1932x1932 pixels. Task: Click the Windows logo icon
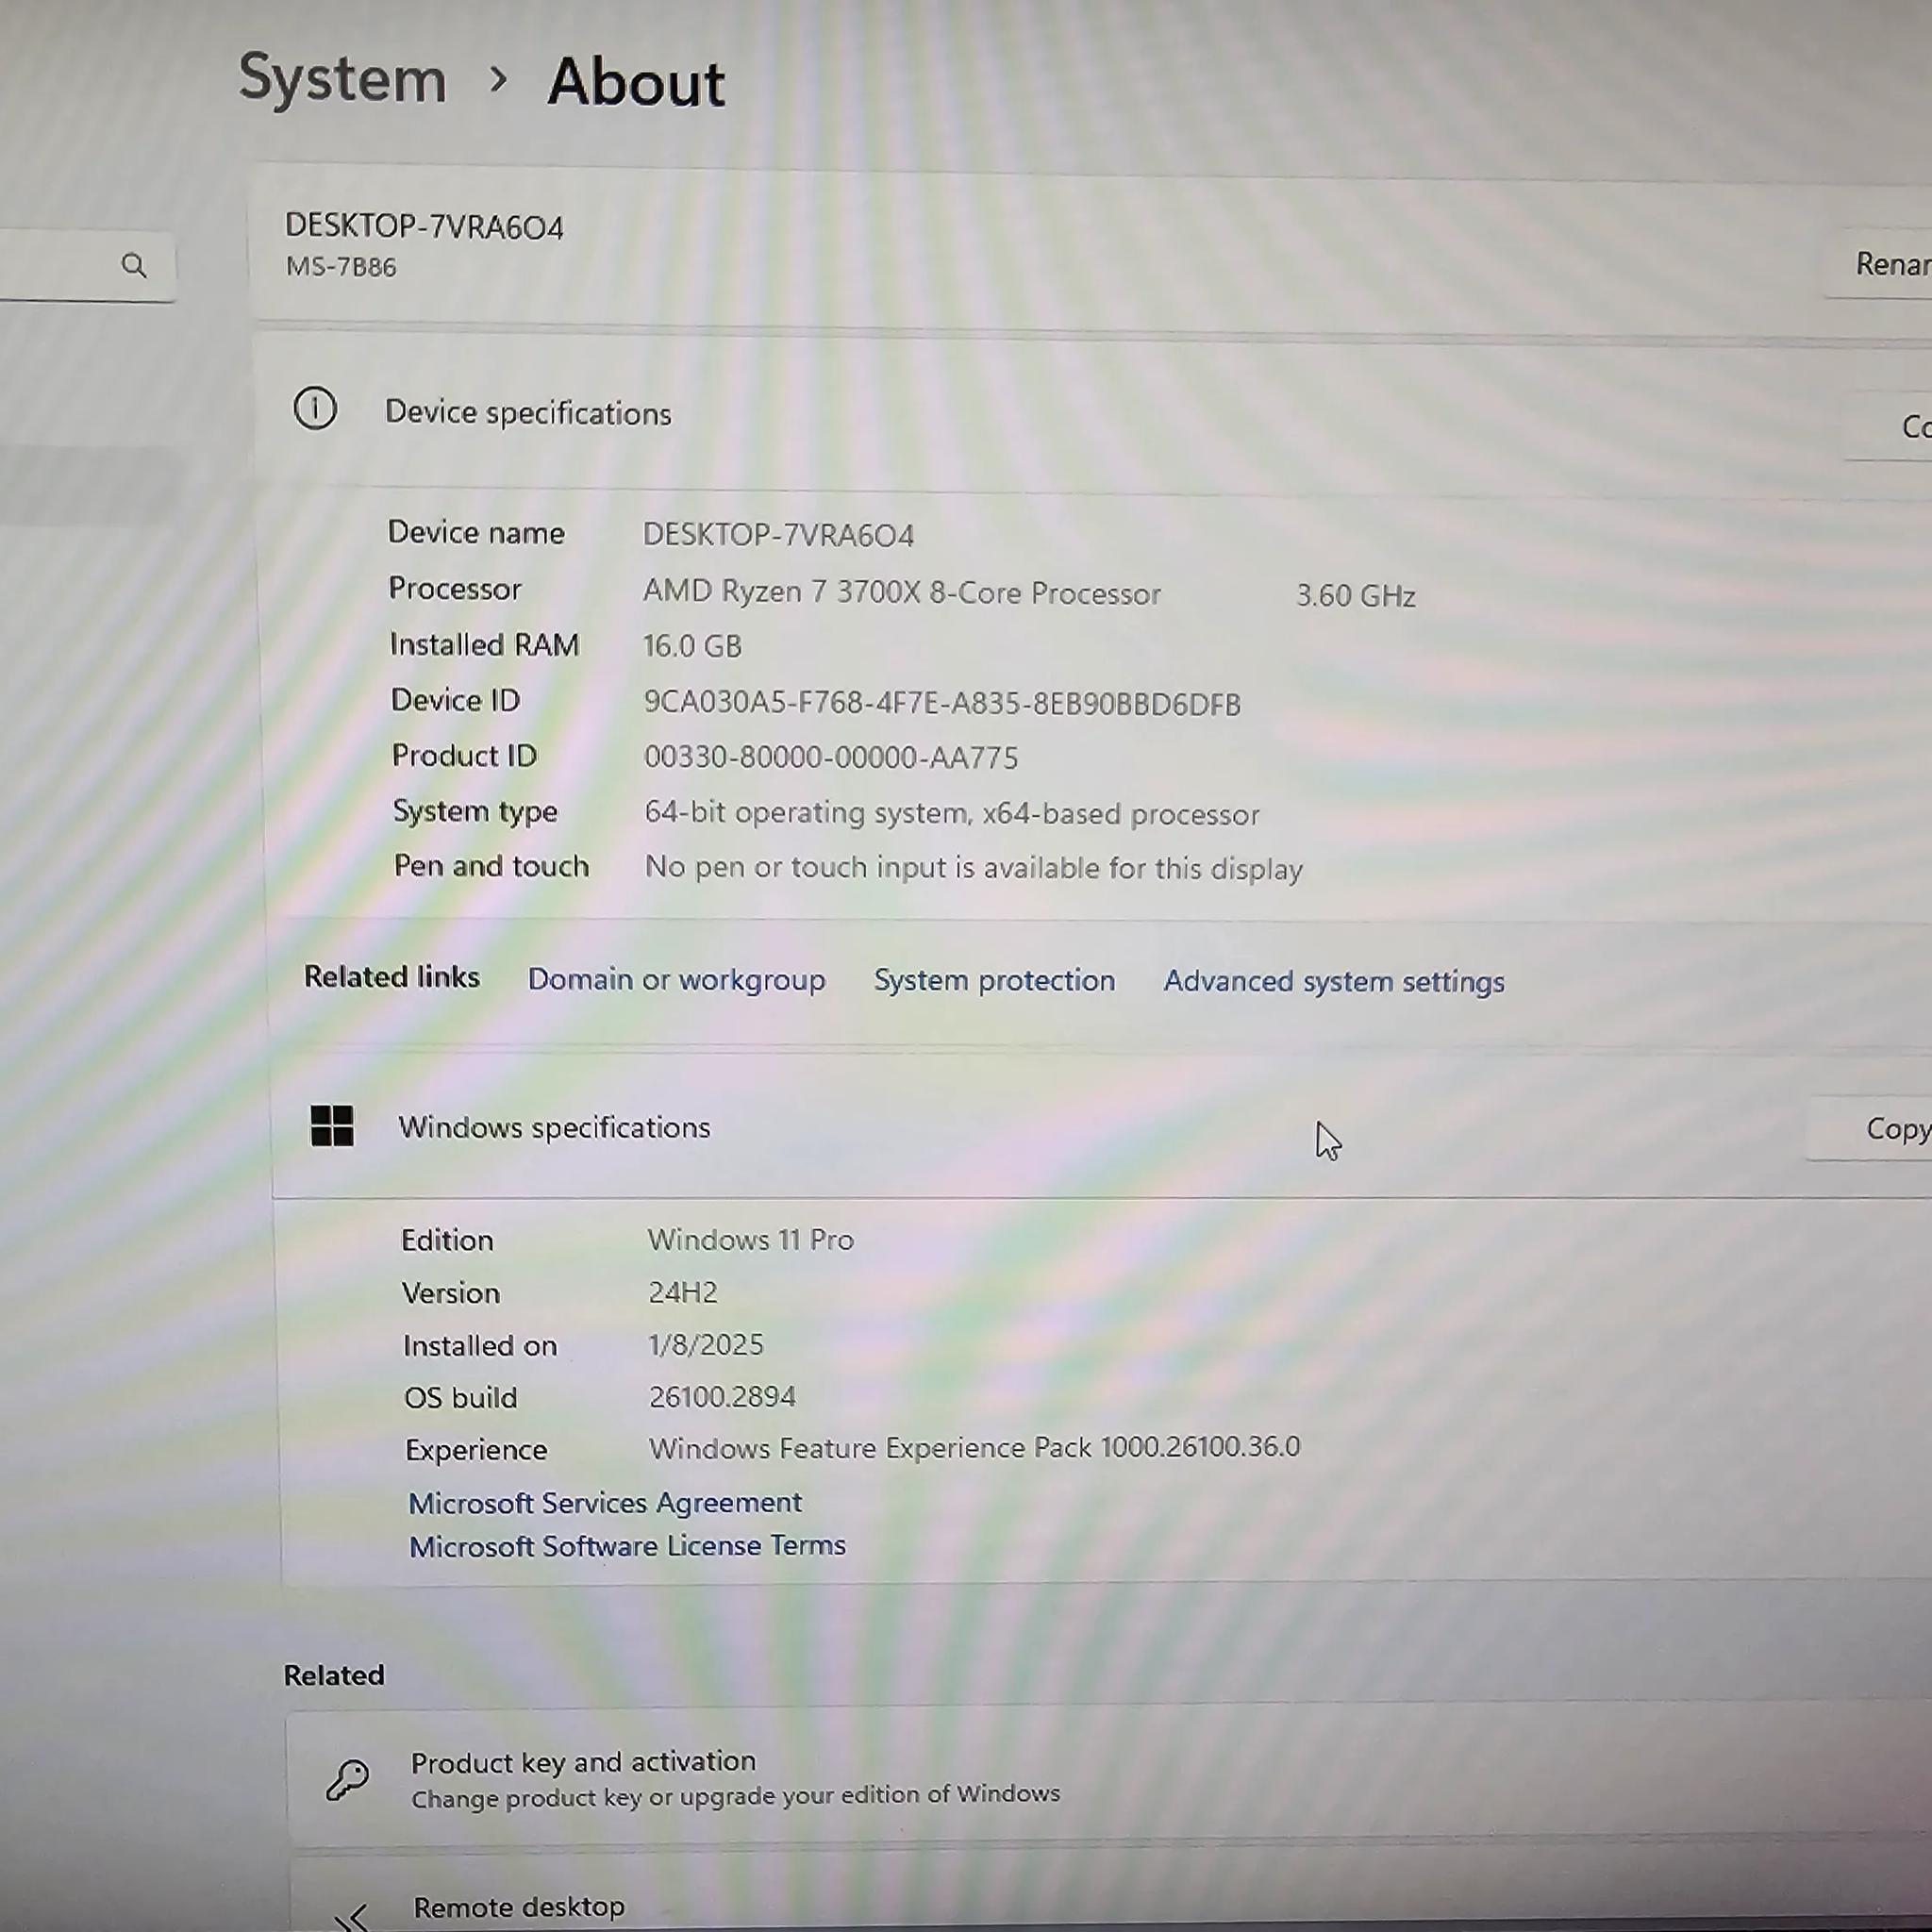click(x=332, y=1126)
